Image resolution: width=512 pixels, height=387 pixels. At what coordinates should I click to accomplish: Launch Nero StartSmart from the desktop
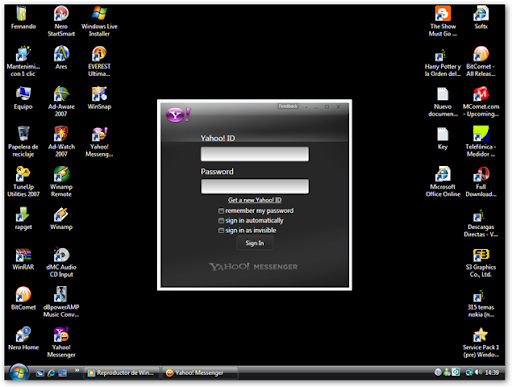[x=61, y=14]
